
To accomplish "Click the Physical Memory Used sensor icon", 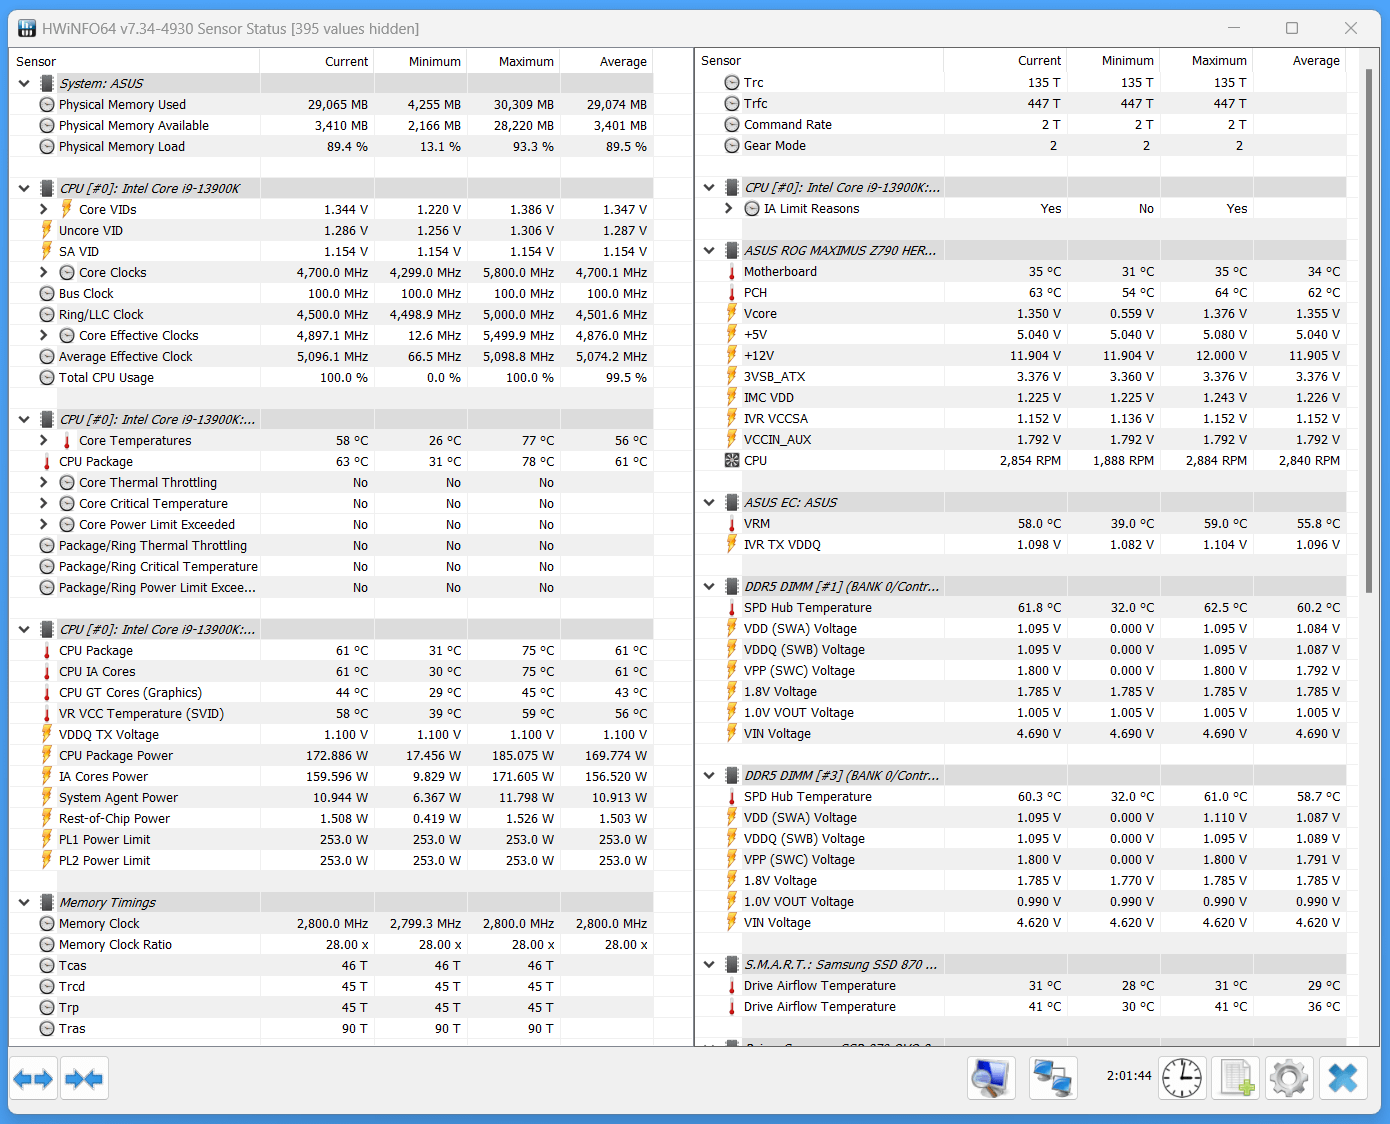I will [x=47, y=105].
